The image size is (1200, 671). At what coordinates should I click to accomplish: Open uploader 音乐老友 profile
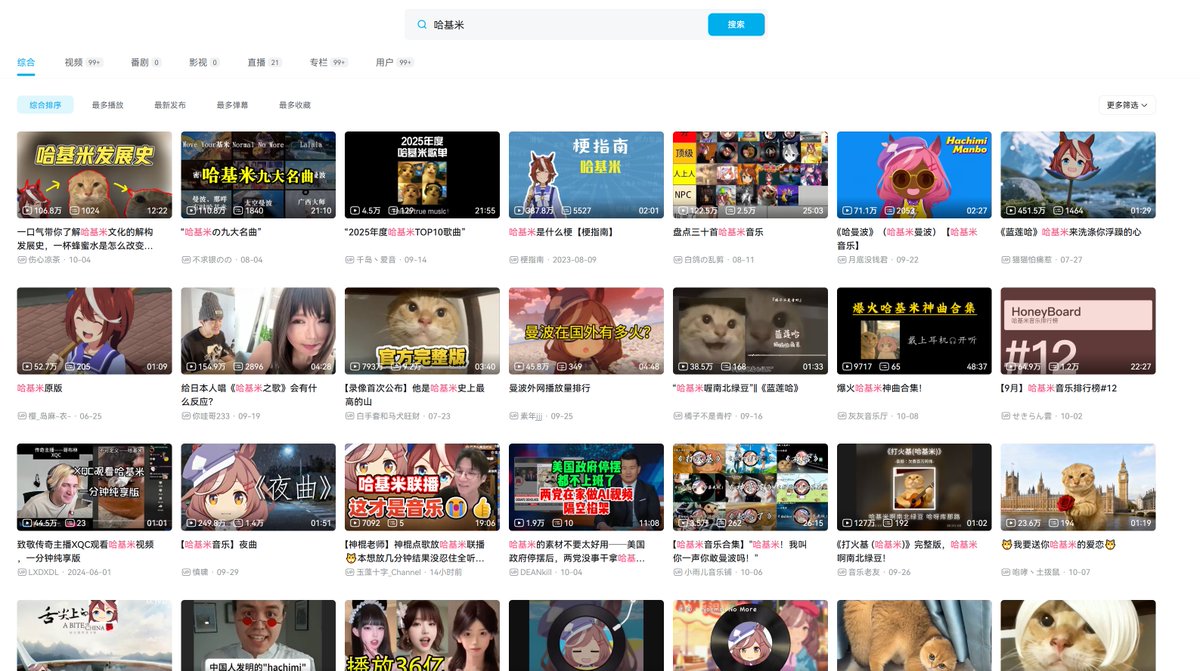tap(865, 571)
